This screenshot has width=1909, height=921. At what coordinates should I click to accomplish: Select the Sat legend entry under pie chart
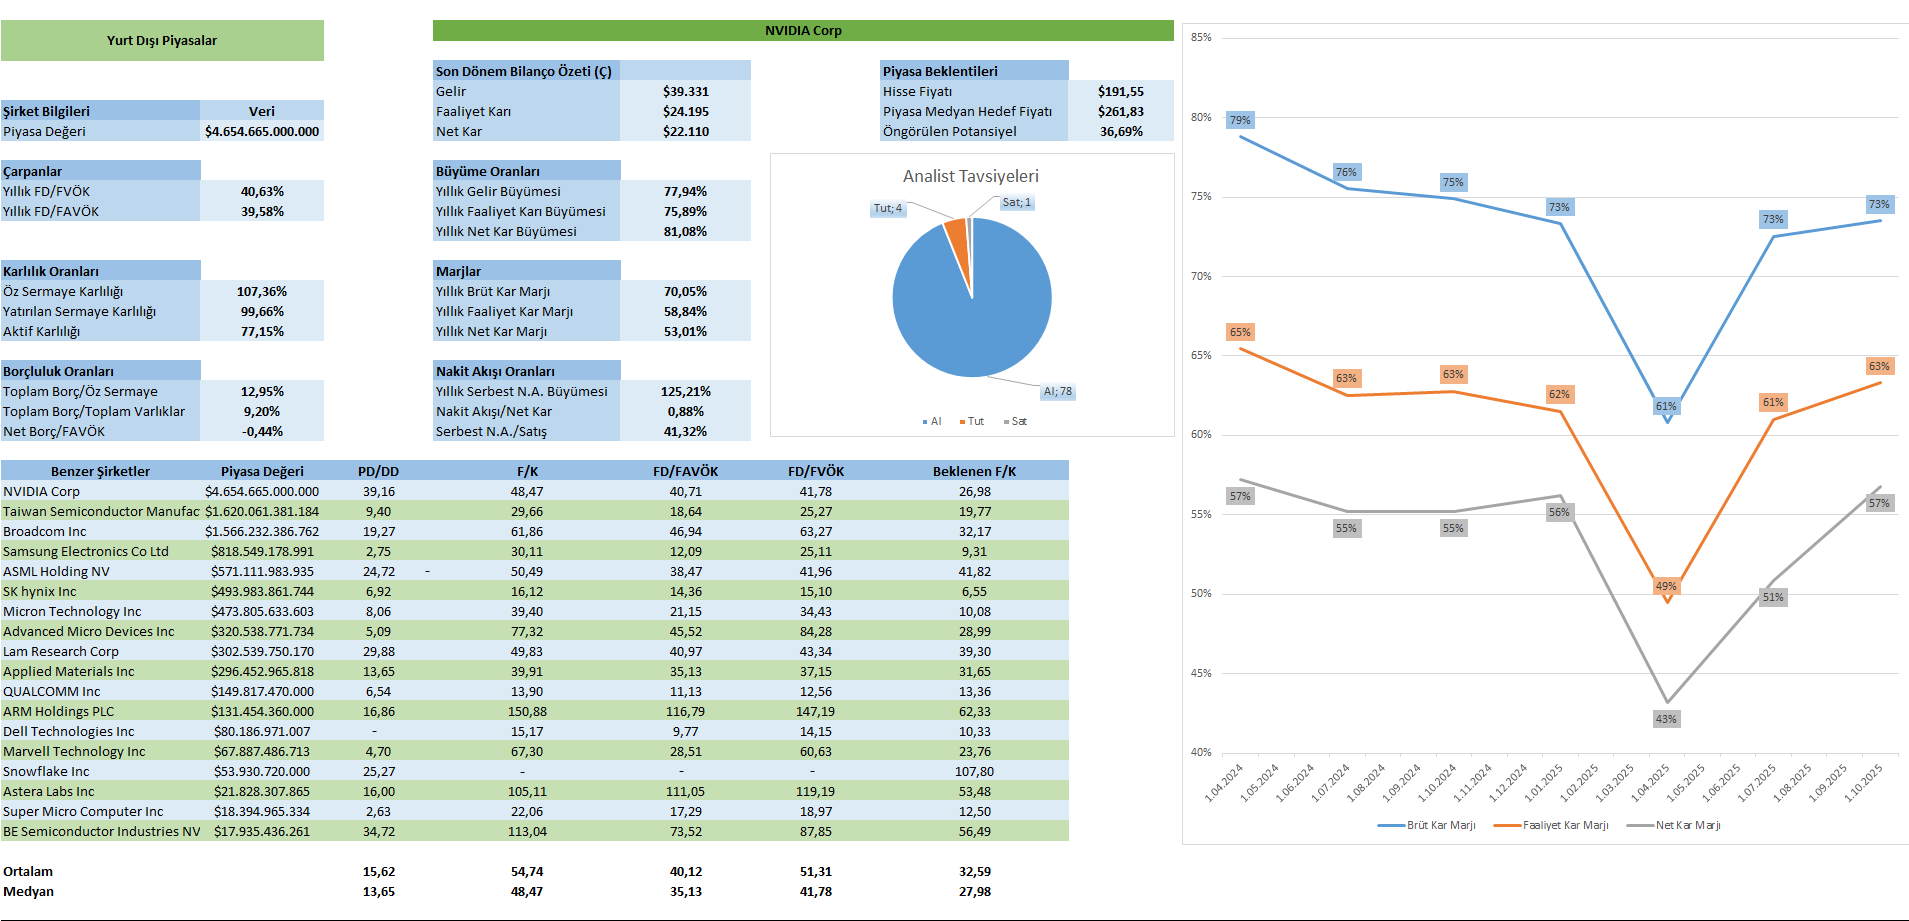(x=1018, y=422)
